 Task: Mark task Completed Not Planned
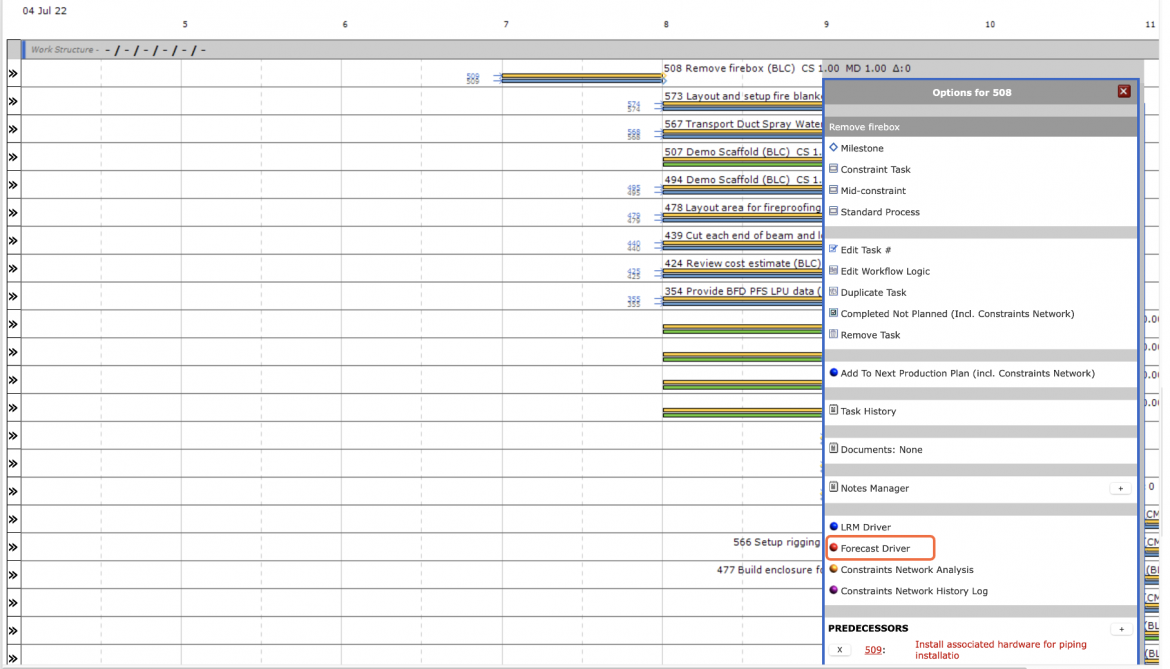pyautogui.click(x=957, y=314)
